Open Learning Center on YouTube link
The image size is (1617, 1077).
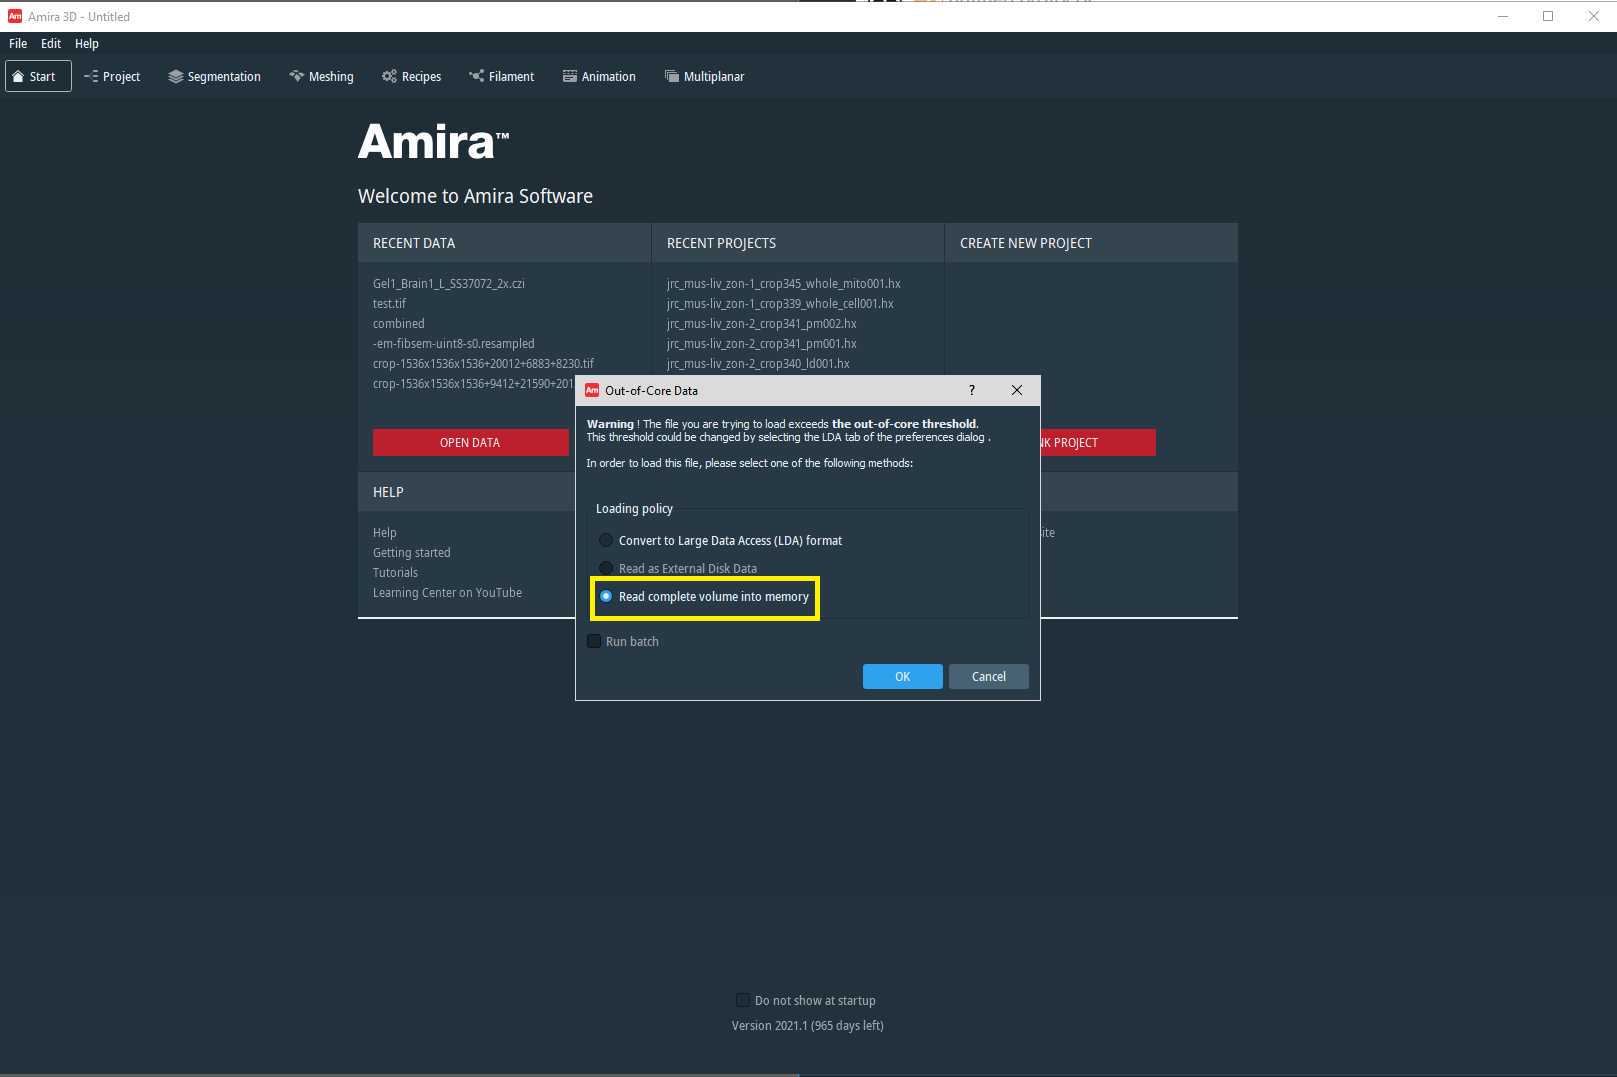click(447, 592)
